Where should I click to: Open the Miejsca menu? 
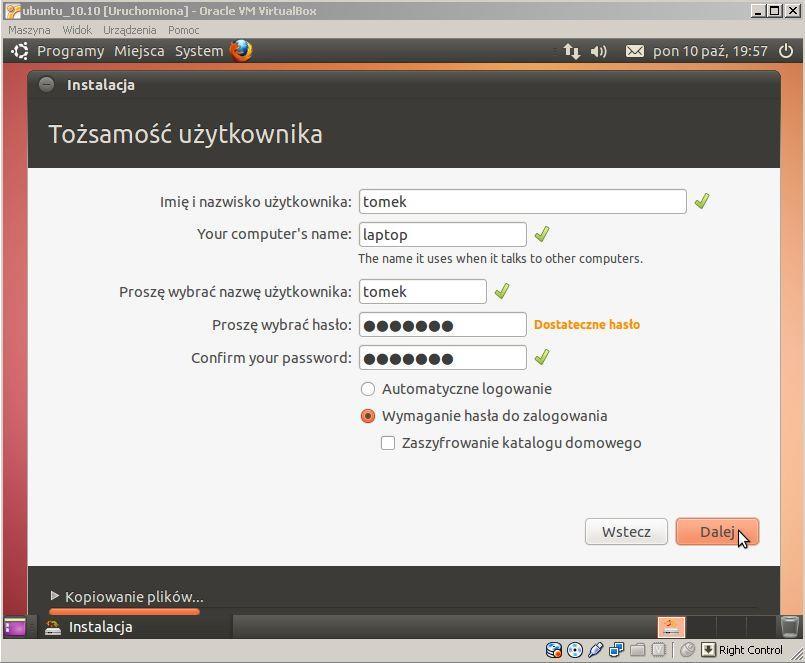pyautogui.click(x=139, y=51)
